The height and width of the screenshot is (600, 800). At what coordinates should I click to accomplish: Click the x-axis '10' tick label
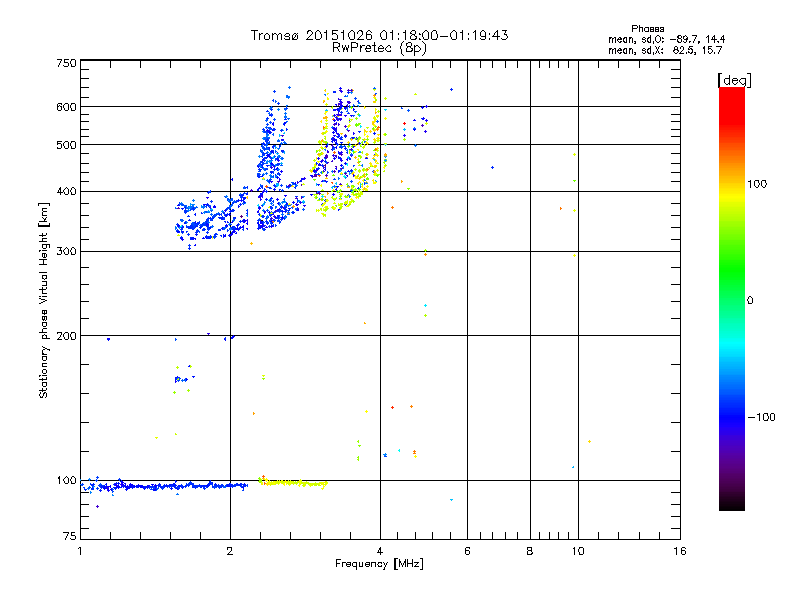pos(578,551)
